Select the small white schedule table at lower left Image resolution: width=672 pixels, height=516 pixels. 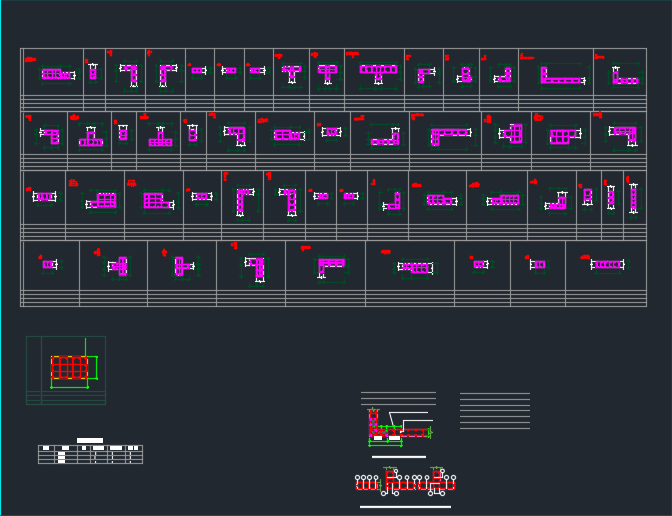[90, 454]
